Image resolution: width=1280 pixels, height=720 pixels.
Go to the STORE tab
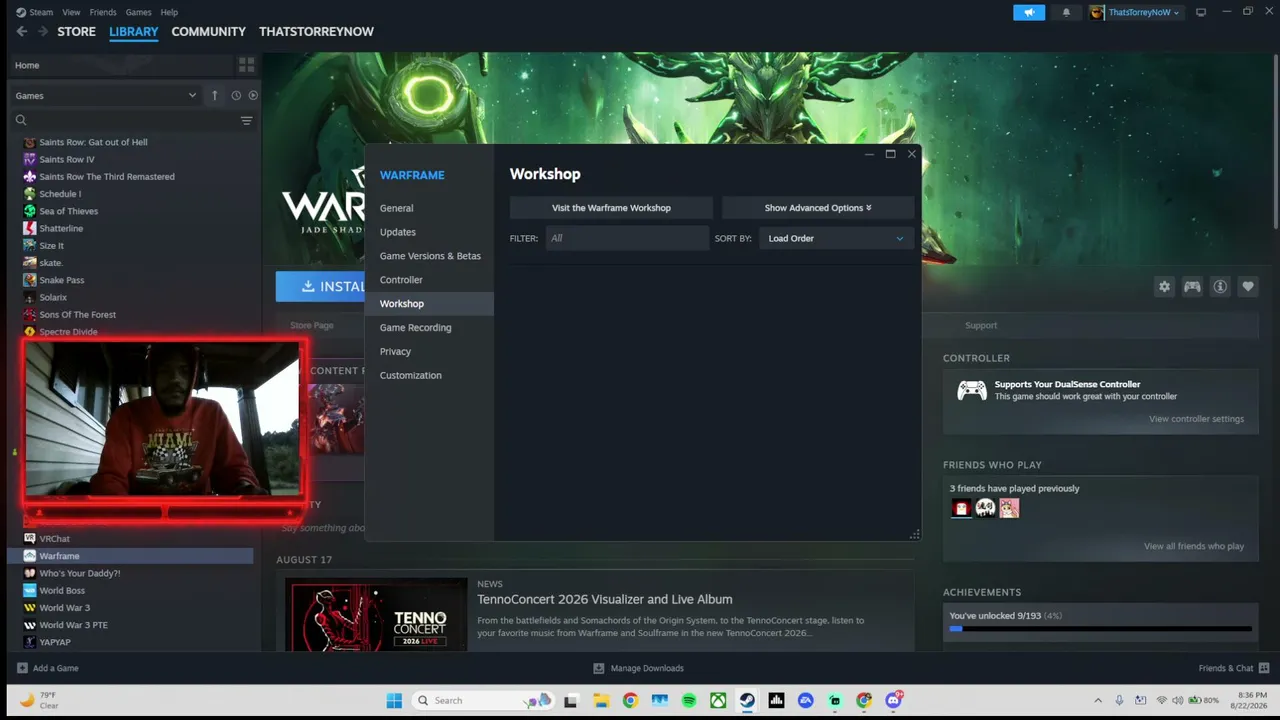coord(77,32)
